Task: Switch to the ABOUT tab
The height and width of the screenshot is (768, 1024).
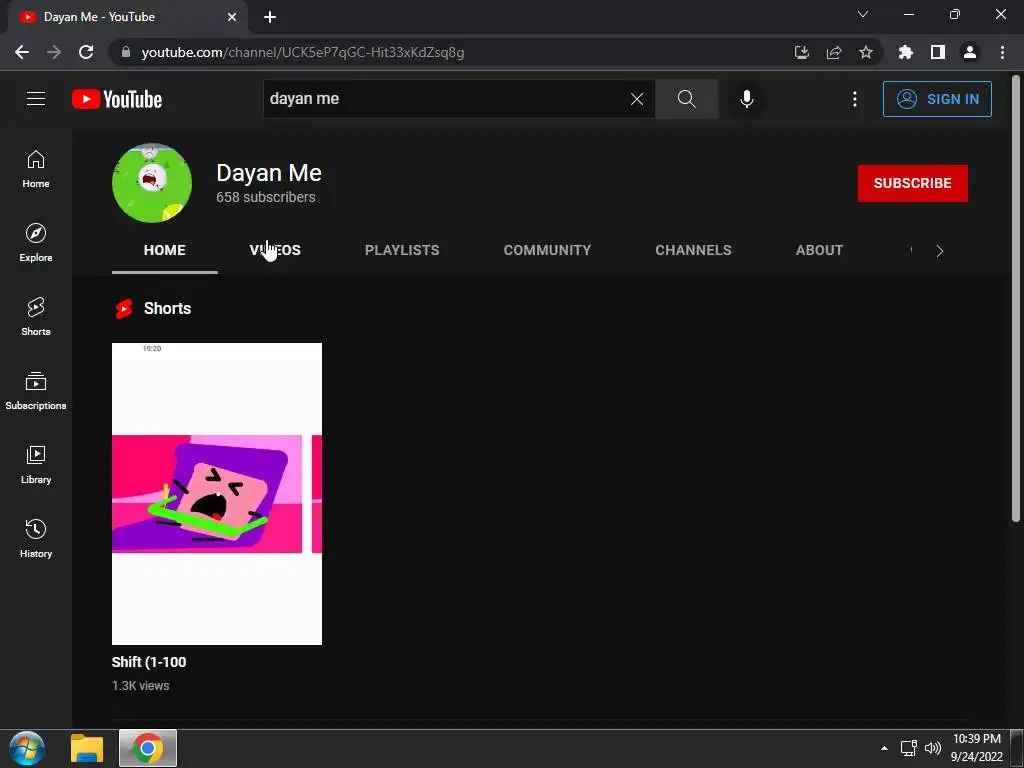Action: pyautogui.click(x=820, y=250)
